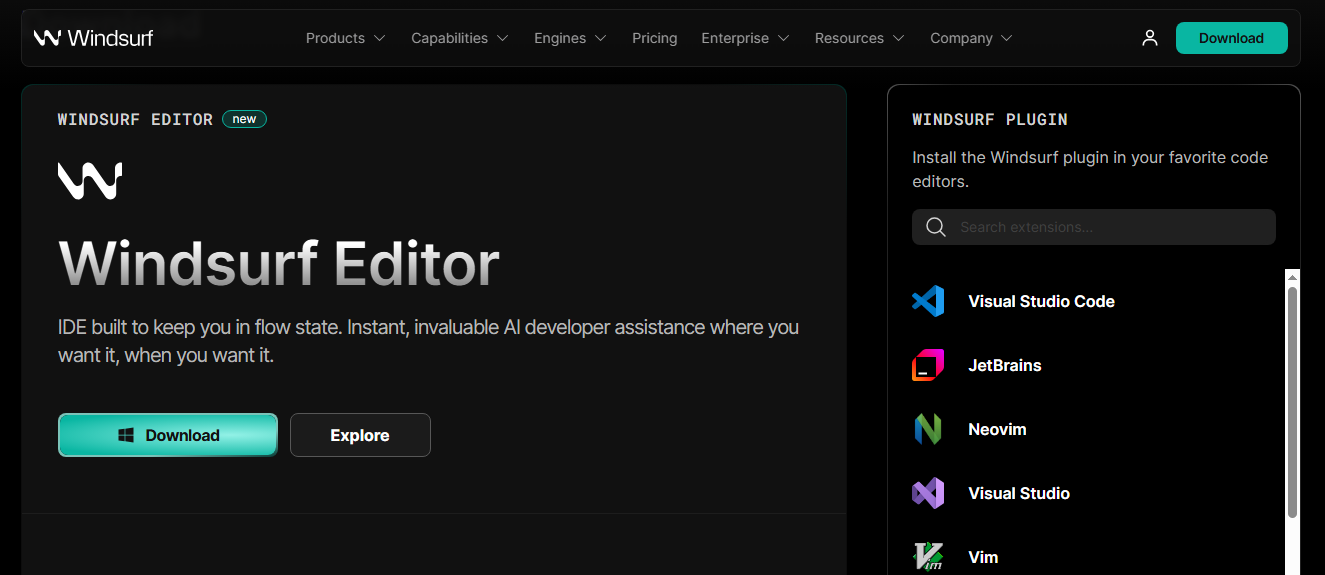Screen dimensions: 1325x575
Task: Expand the Resources navigation menu
Action: pyautogui.click(x=859, y=38)
